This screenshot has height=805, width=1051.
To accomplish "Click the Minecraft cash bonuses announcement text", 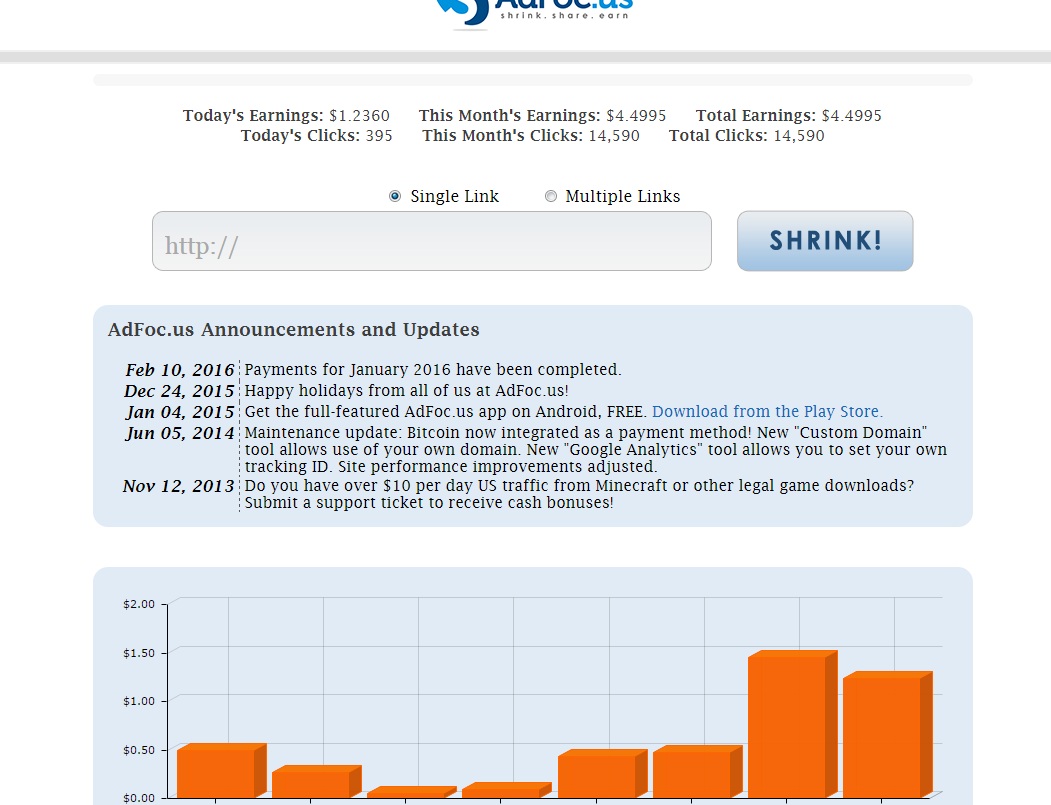I will [x=579, y=494].
